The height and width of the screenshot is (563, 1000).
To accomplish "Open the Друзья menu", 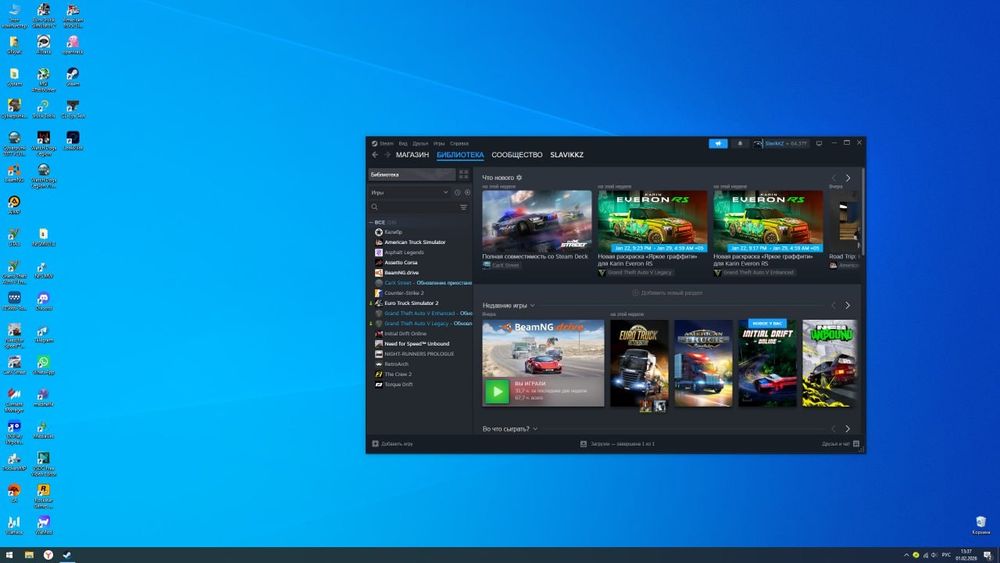I will (420, 143).
